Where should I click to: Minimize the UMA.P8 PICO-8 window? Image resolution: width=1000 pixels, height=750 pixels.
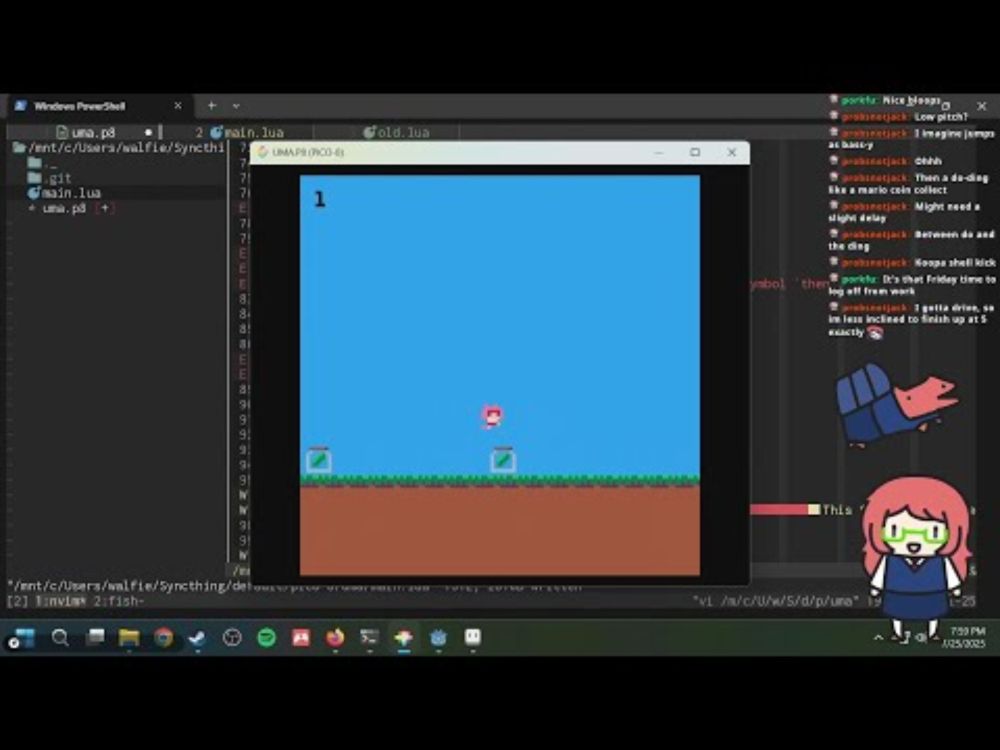point(659,152)
